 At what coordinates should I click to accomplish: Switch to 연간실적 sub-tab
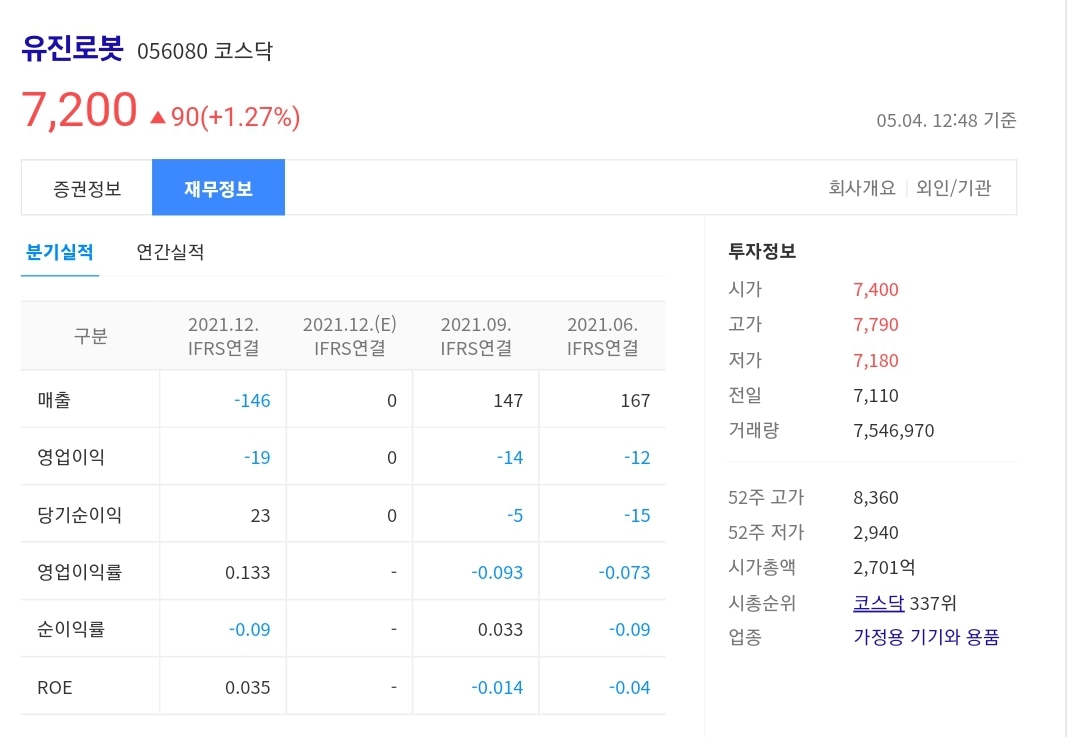[170, 252]
